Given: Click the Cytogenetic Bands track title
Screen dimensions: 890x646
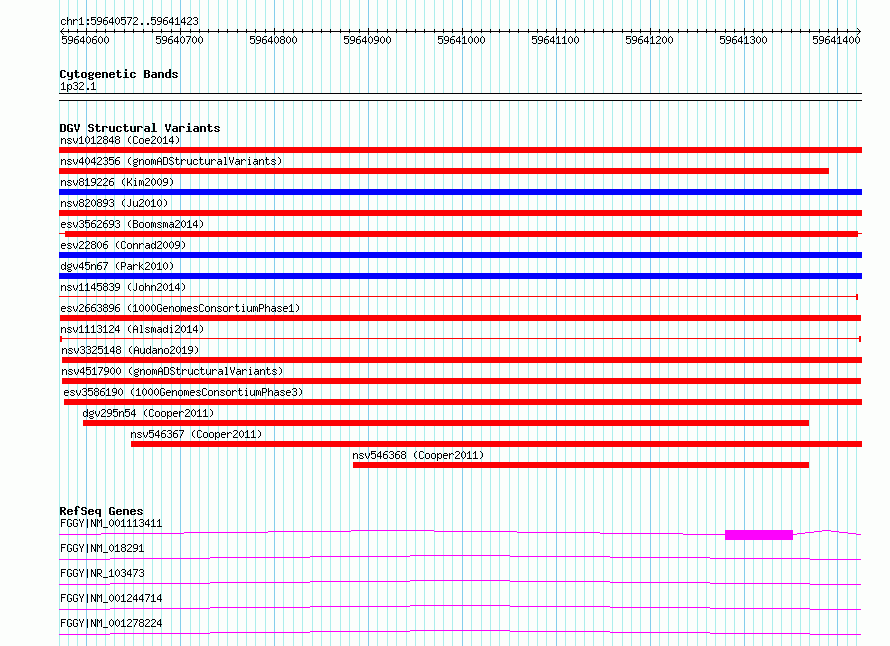Looking at the screenshot, I should click(119, 74).
